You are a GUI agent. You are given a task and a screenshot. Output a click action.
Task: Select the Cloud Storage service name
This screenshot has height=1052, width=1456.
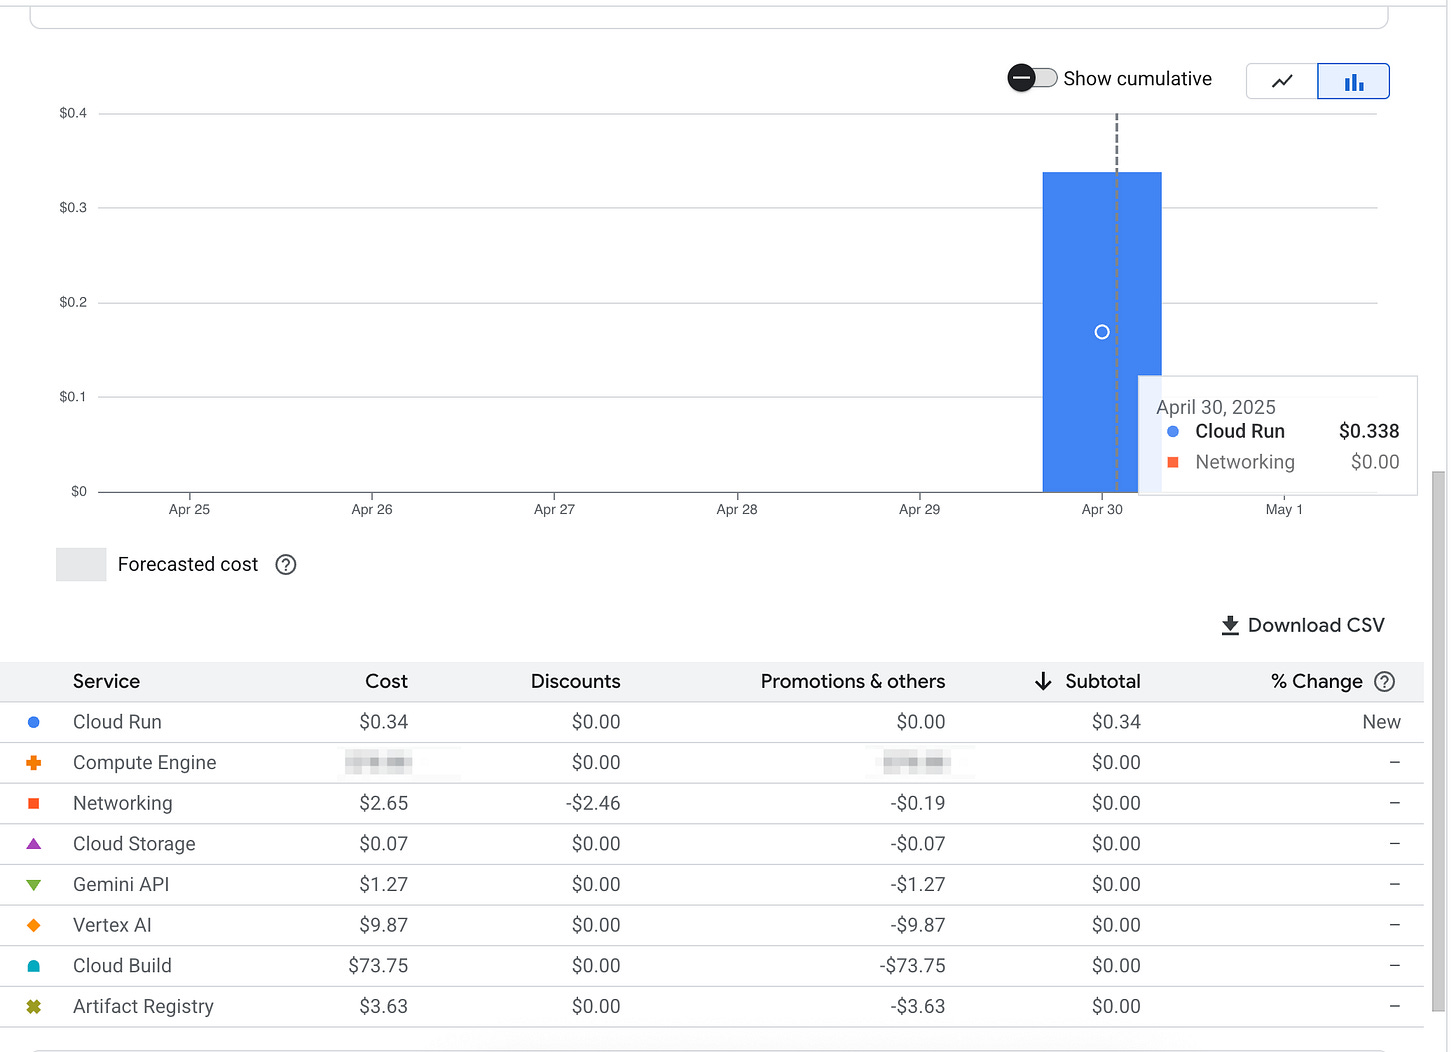coord(134,844)
